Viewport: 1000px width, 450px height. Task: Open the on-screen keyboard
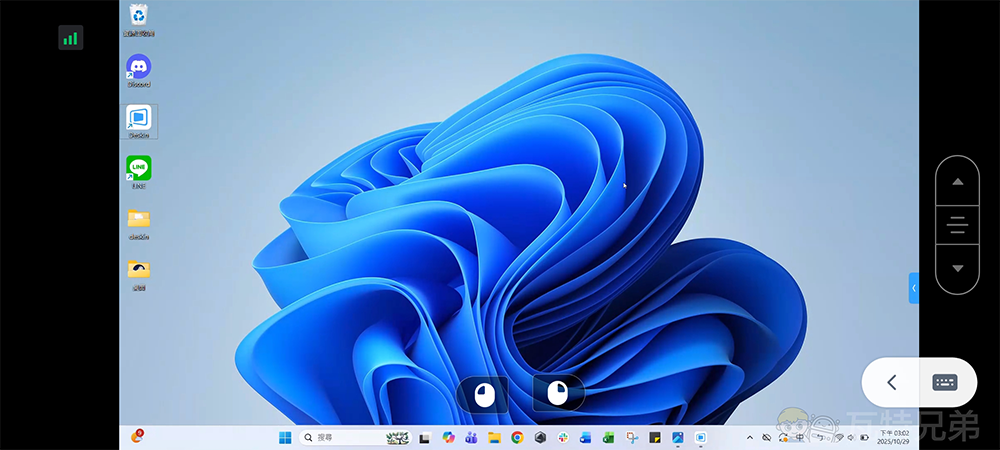pyautogui.click(x=945, y=382)
